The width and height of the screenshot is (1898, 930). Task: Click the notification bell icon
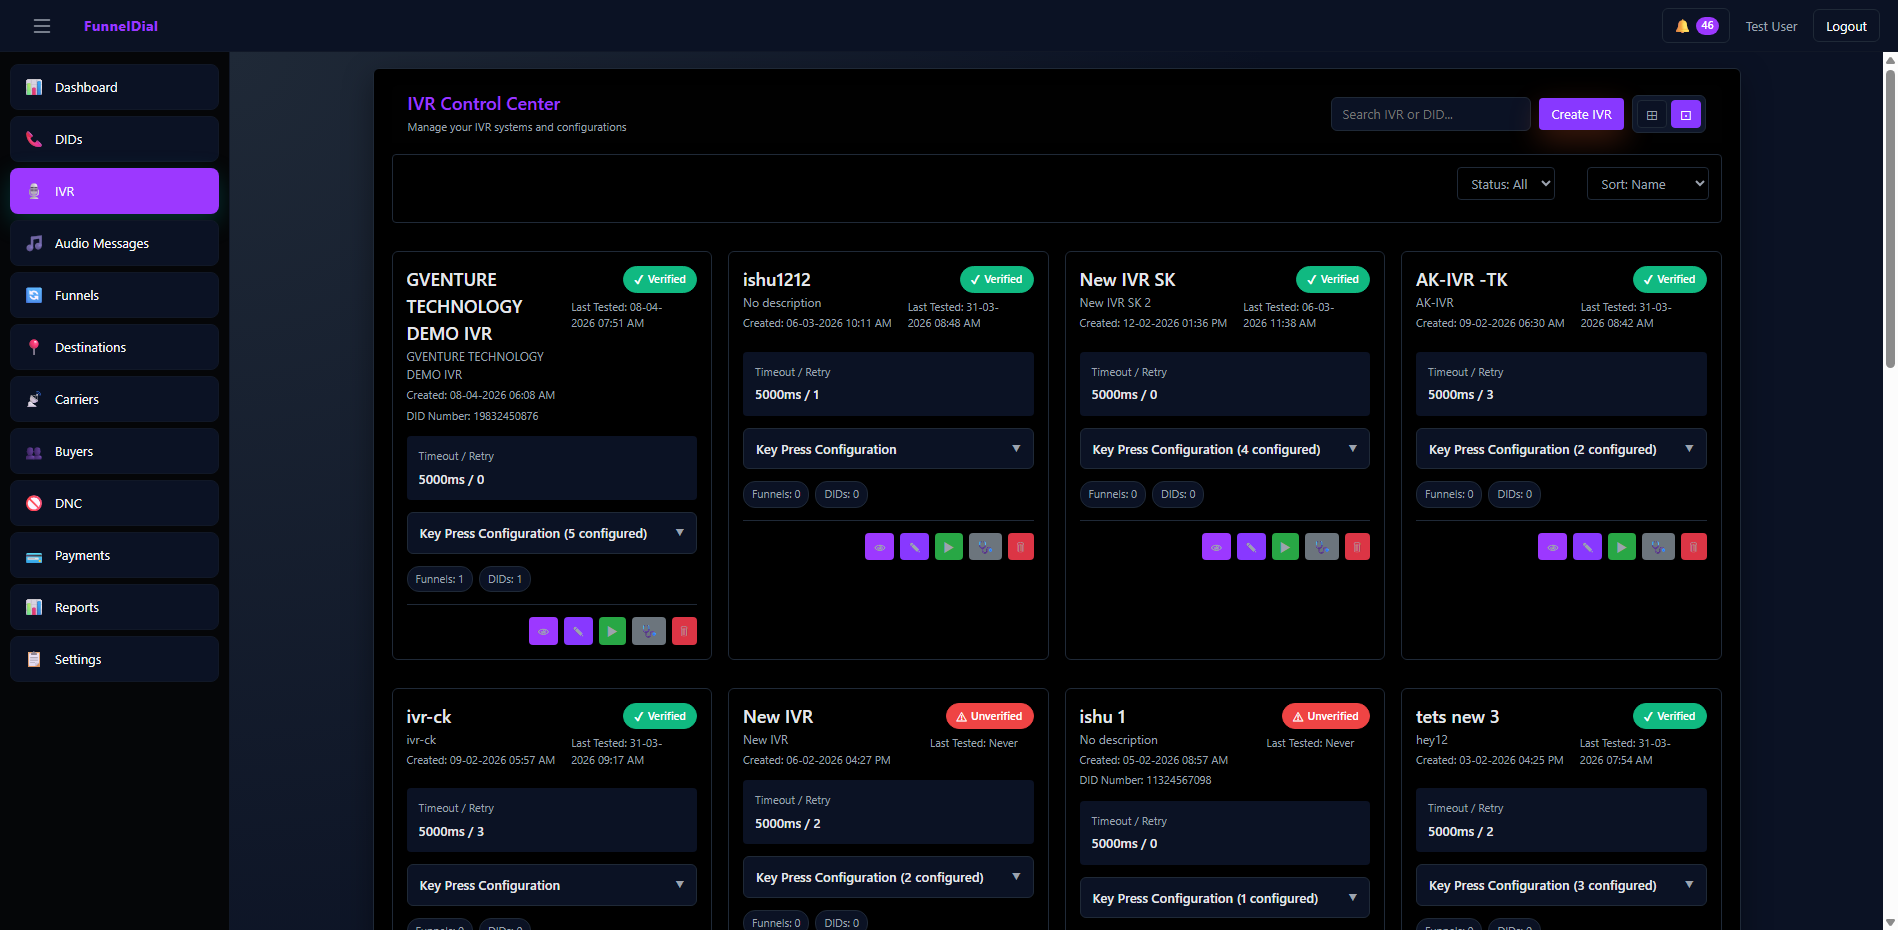tap(1682, 26)
